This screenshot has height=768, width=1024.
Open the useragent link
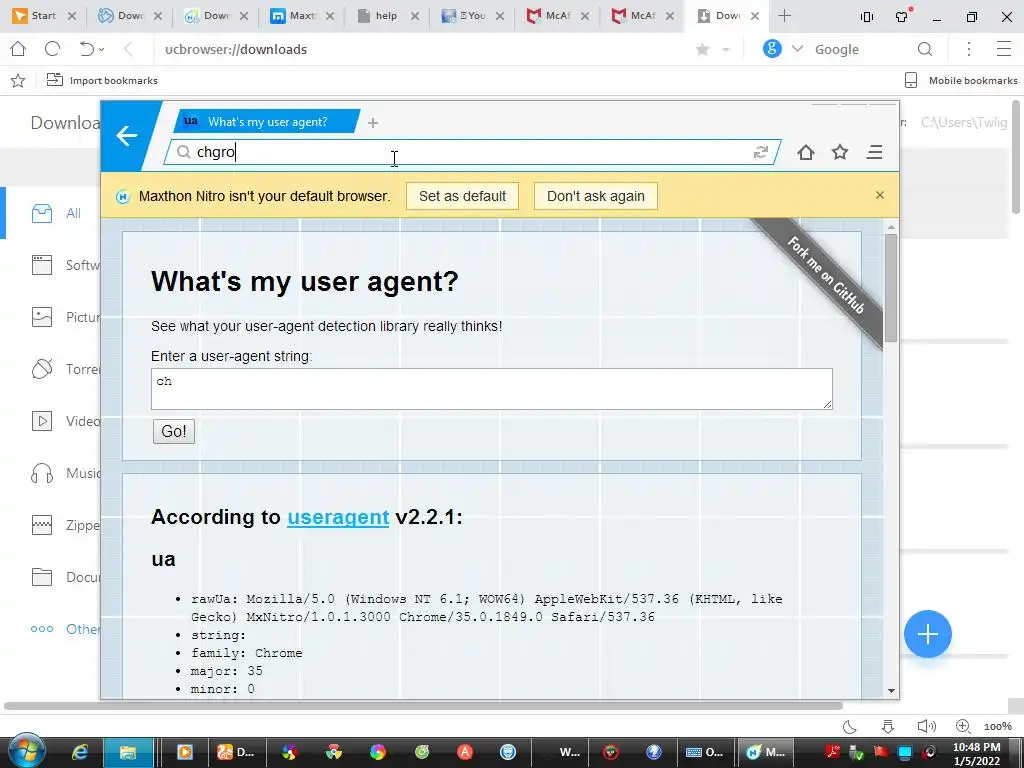click(x=338, y=517)
